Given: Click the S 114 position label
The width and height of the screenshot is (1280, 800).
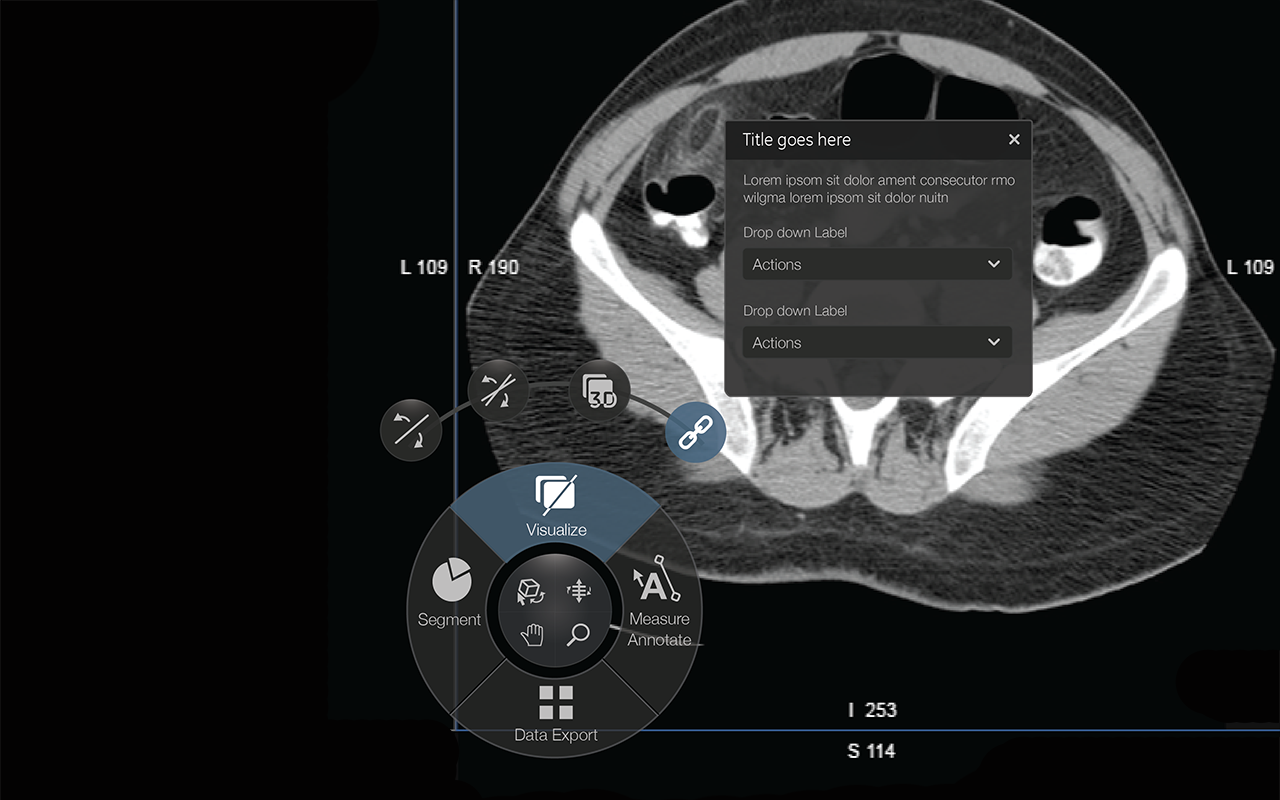Looking at the screenshot, I should point(871,751).
